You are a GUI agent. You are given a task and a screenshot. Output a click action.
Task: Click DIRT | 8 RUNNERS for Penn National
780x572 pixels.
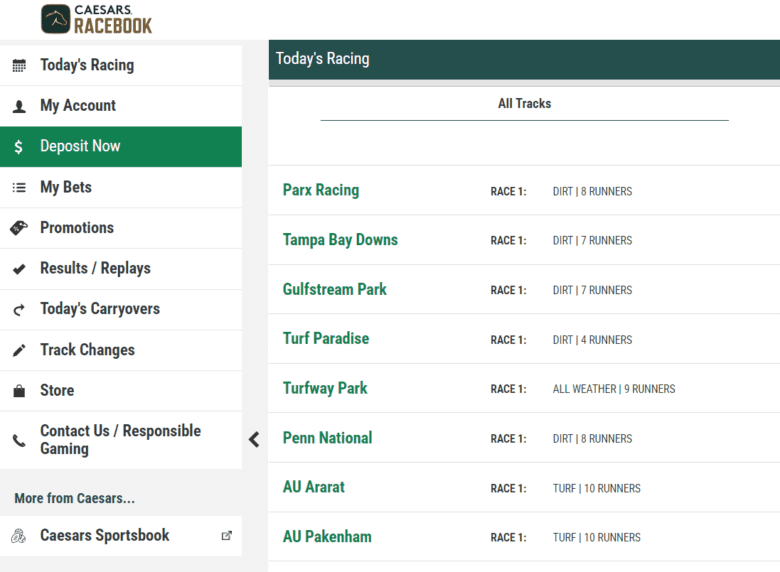point(592,439)
